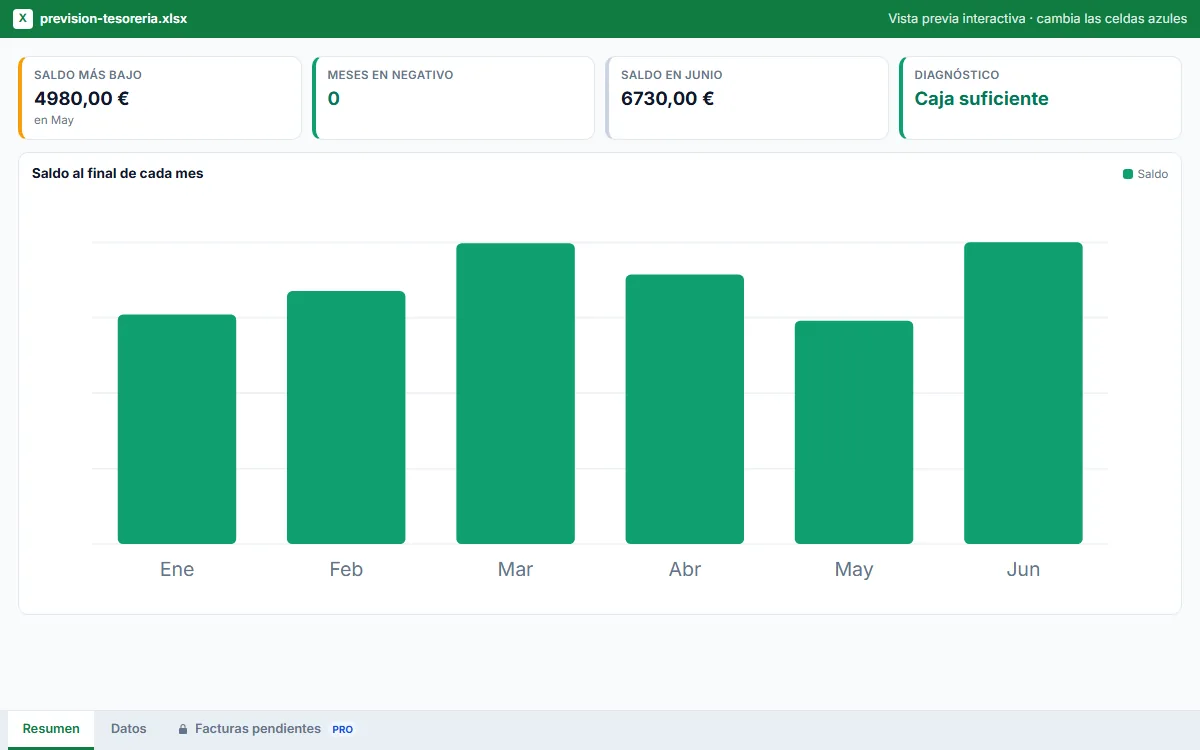
Task: Click the Ene bar in the chart
Action: 177,429
